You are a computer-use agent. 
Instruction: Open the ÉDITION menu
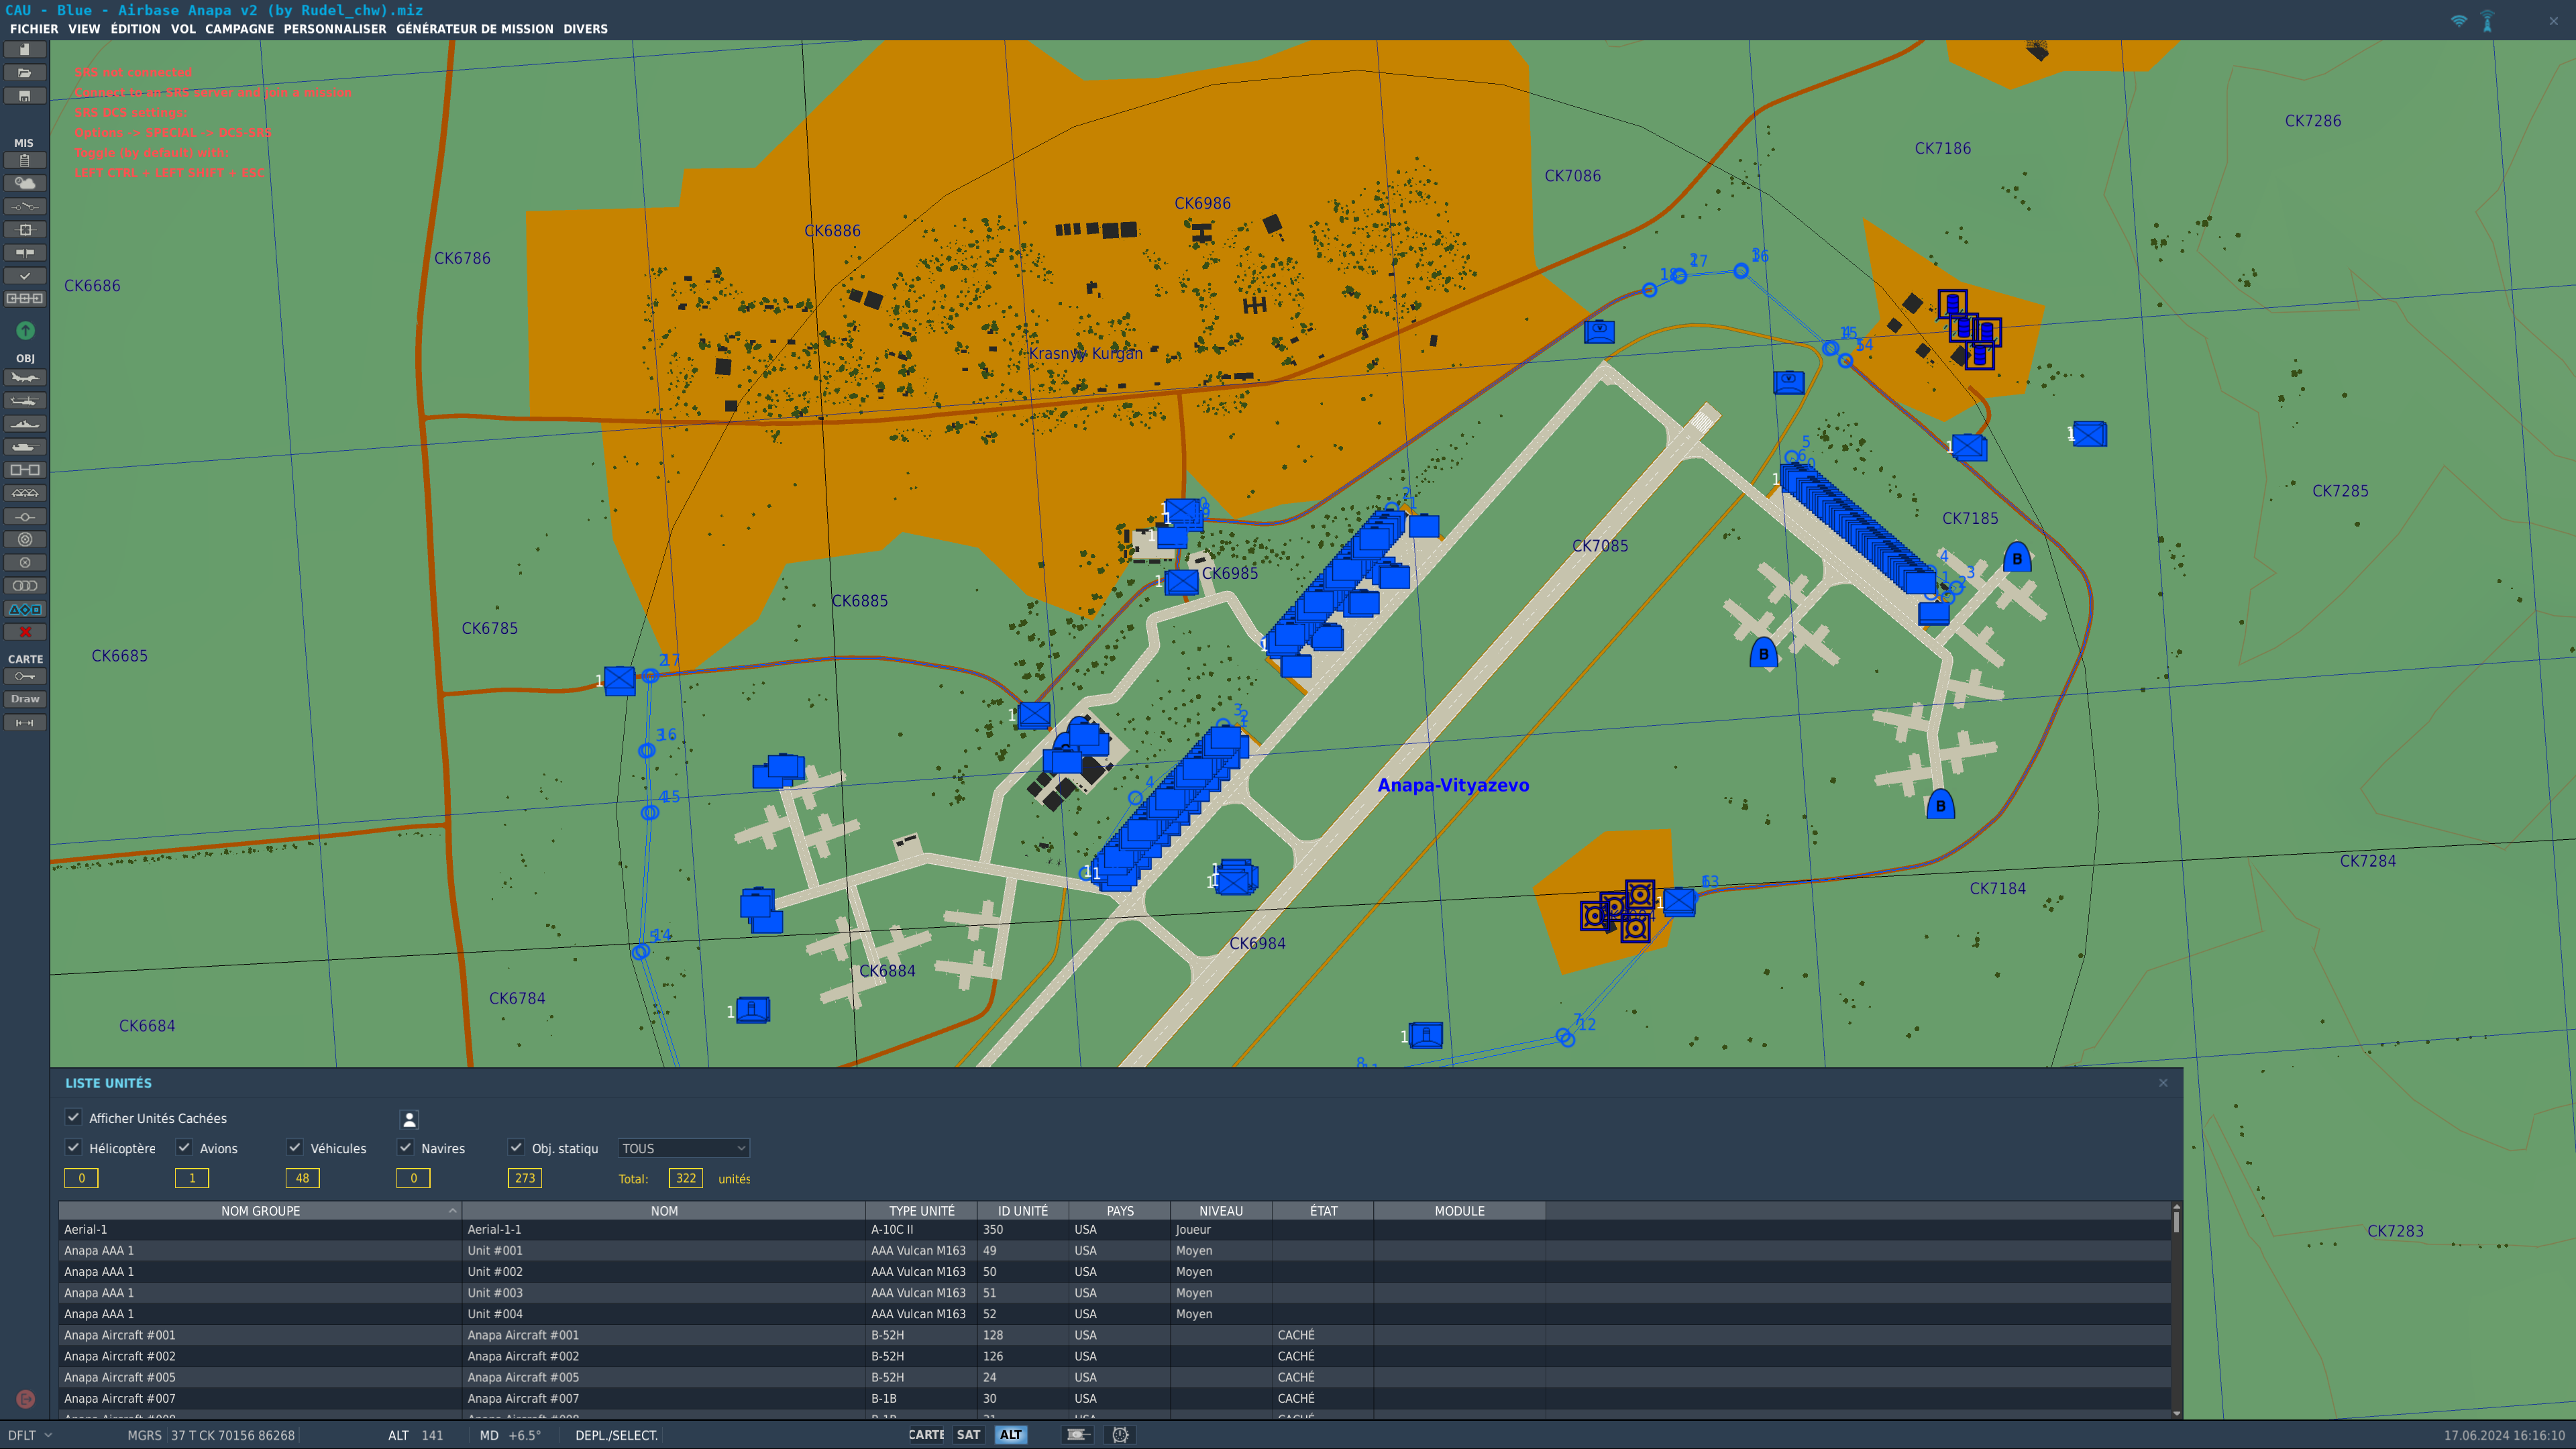point(135,29)
